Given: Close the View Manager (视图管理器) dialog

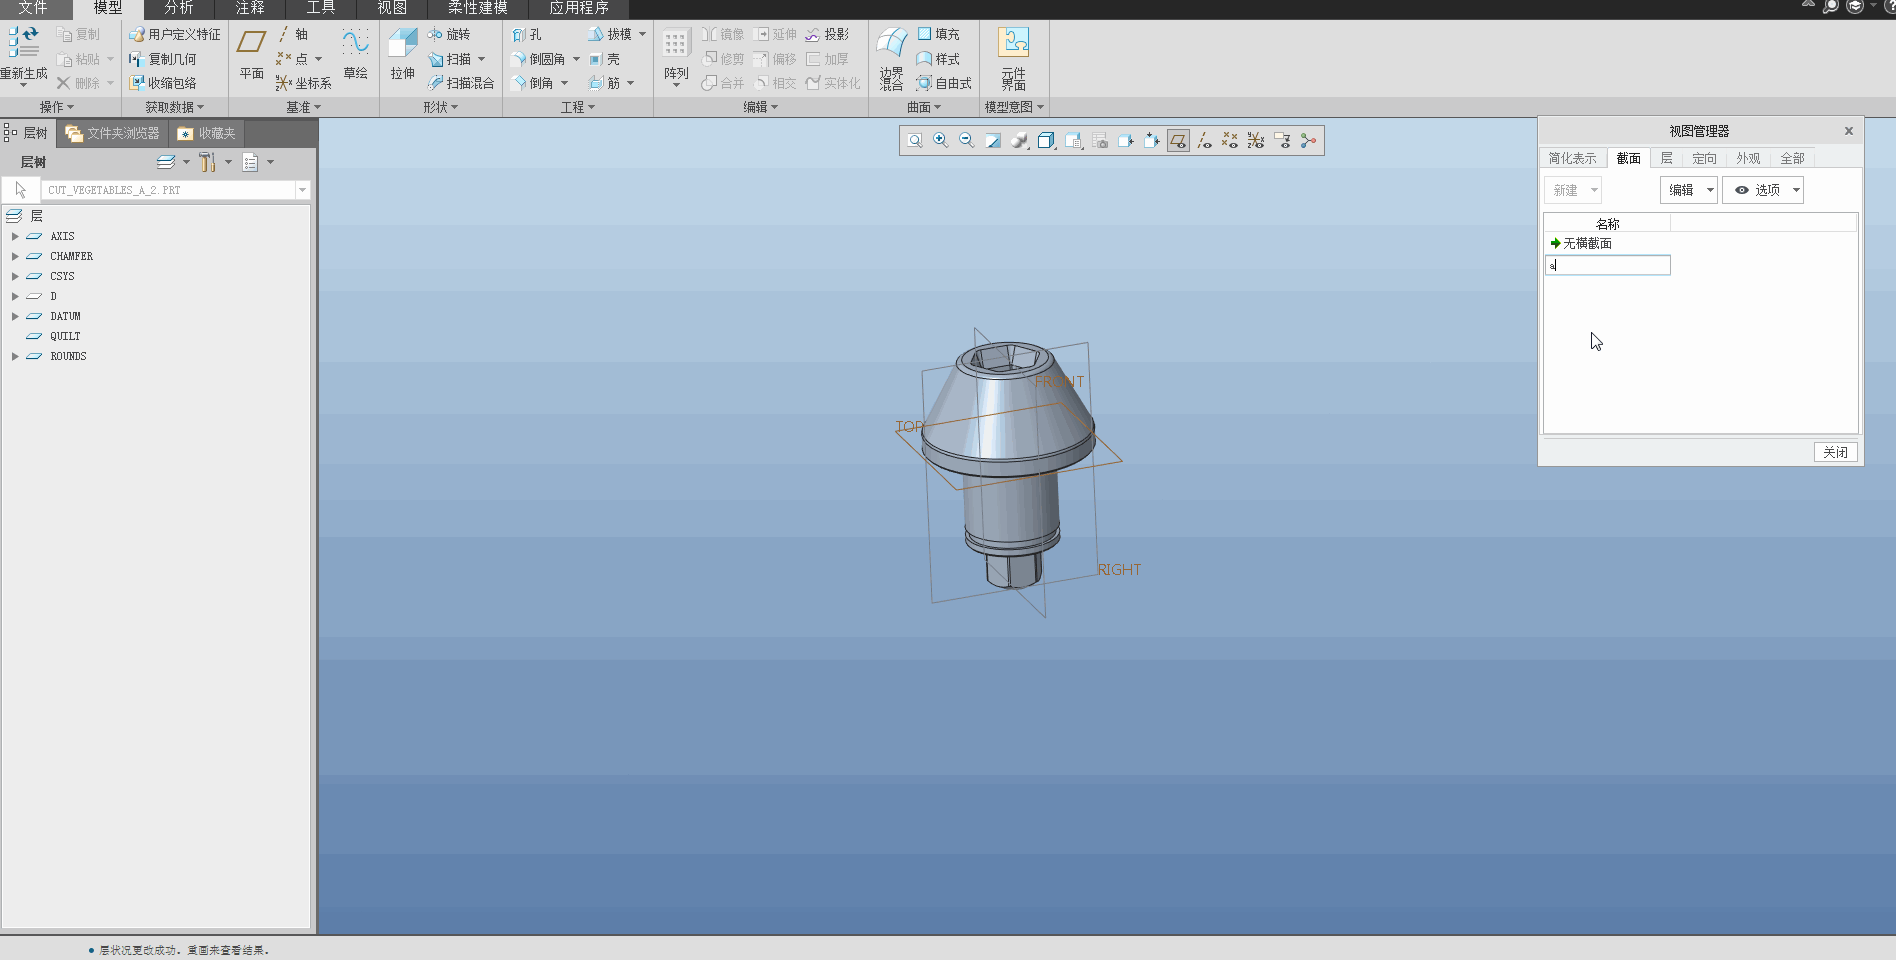Looking at the screenshot, I should (x=1848, y=131).
